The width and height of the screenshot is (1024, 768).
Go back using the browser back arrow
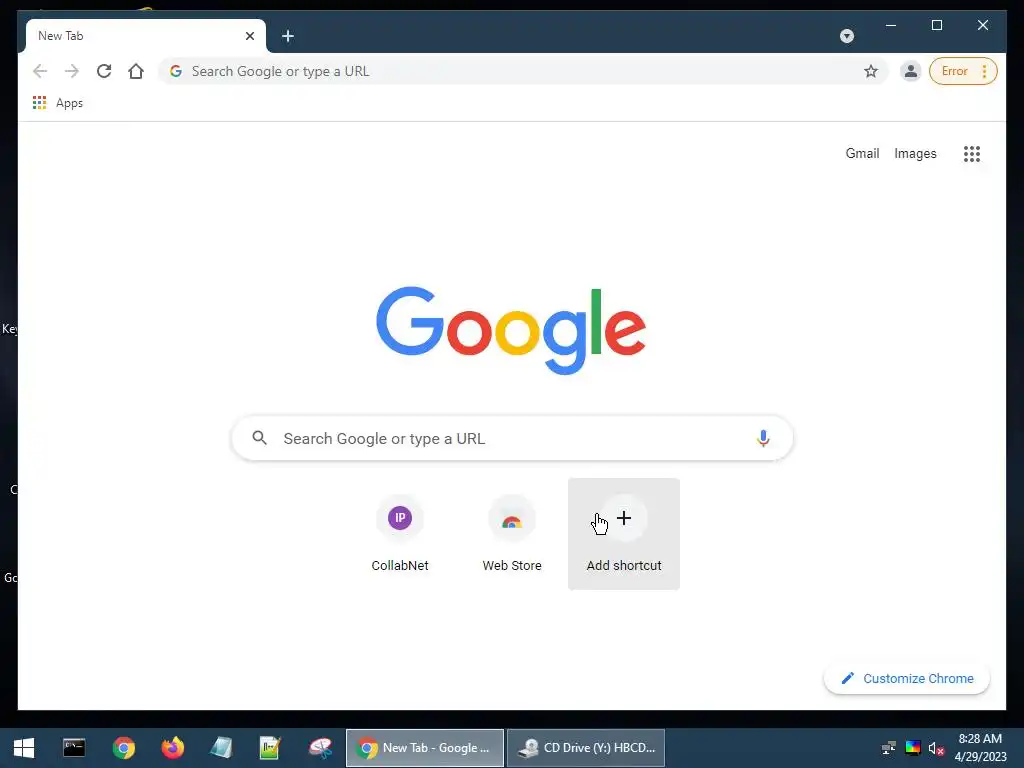point(40,71)
